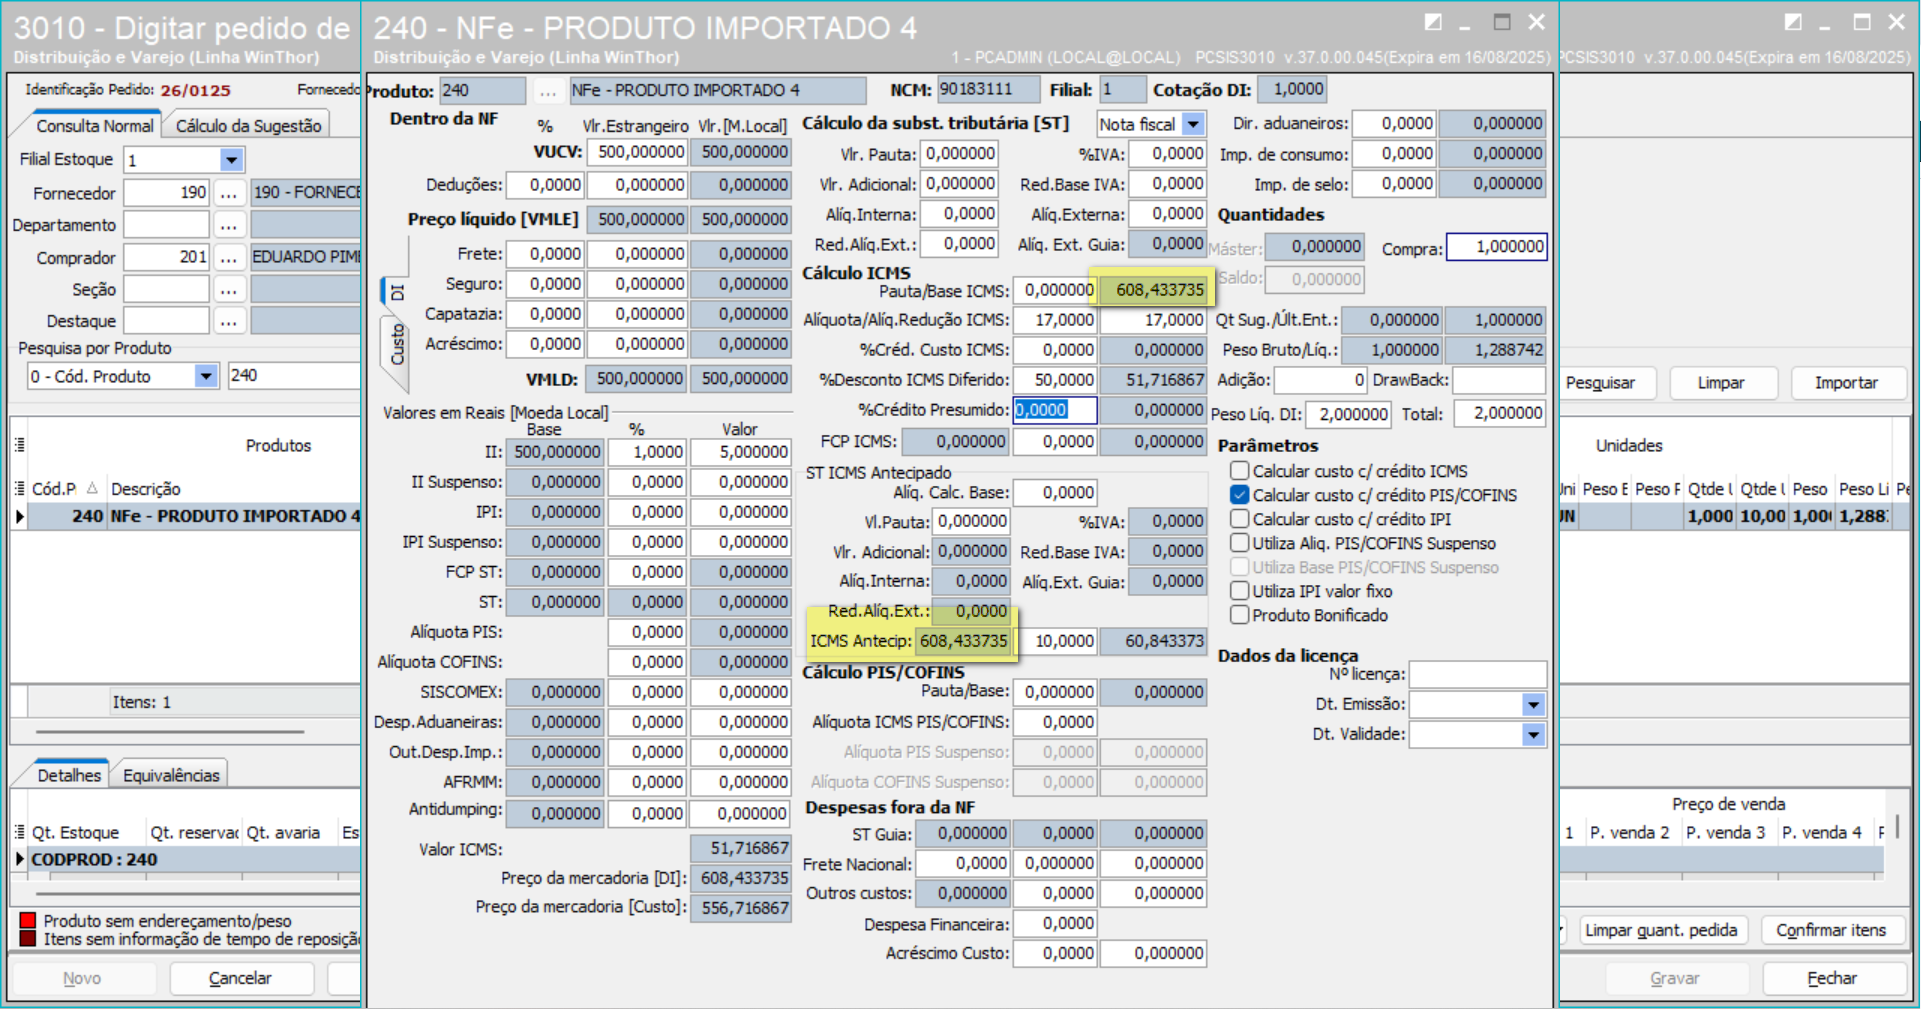Open Comprador lookup ellipsis button

pos(229,257)
